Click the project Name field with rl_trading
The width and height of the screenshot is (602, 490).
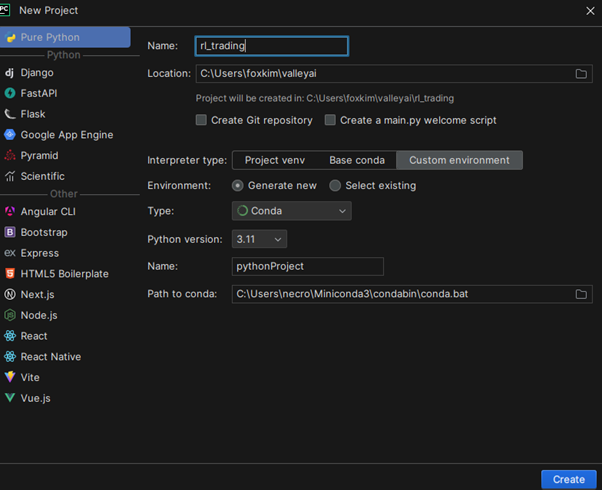pos(272,46)
